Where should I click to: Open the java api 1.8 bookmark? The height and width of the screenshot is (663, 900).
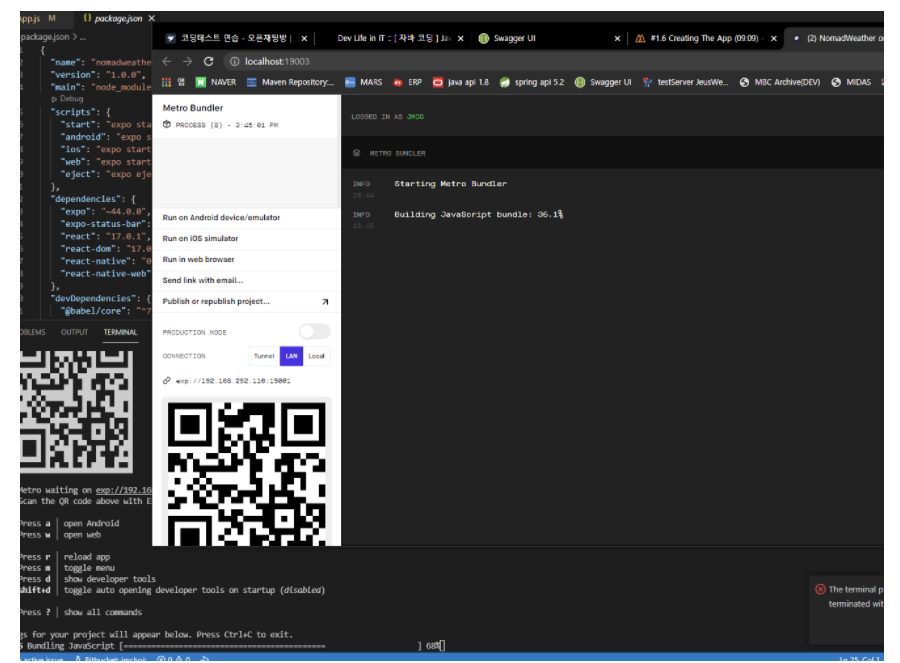(x=460, y=82)
